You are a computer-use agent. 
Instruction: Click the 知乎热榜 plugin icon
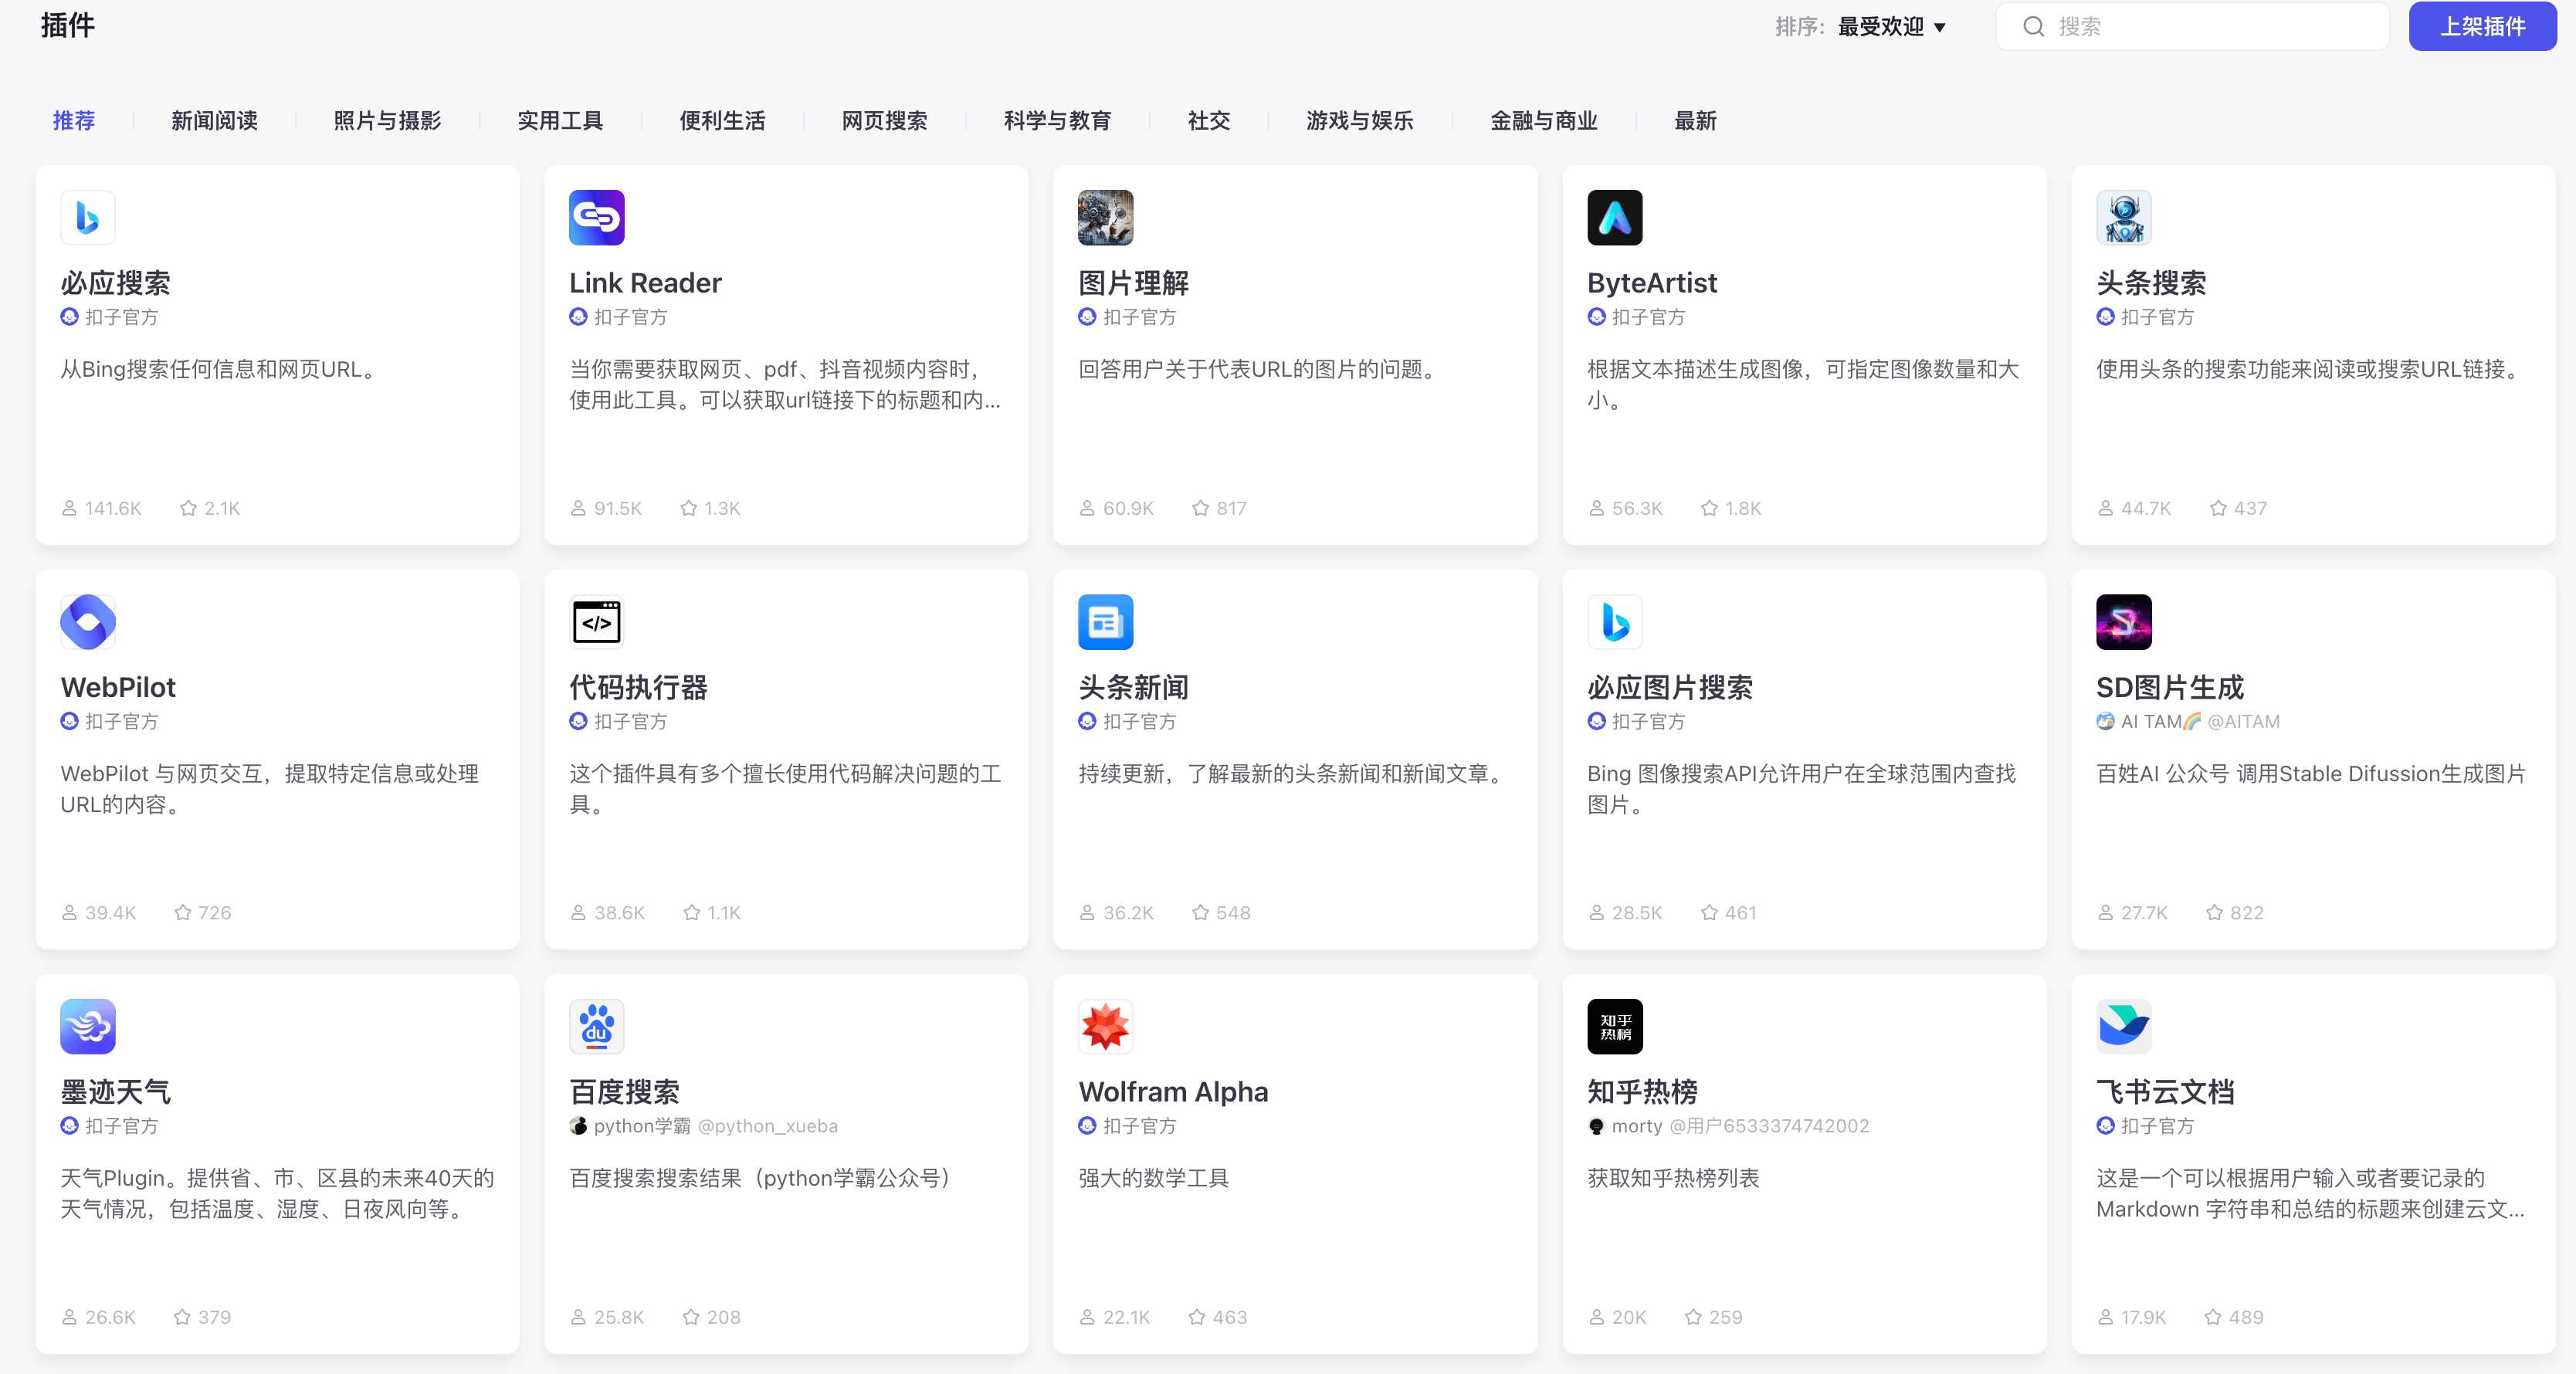(x=1614, y=1025)
